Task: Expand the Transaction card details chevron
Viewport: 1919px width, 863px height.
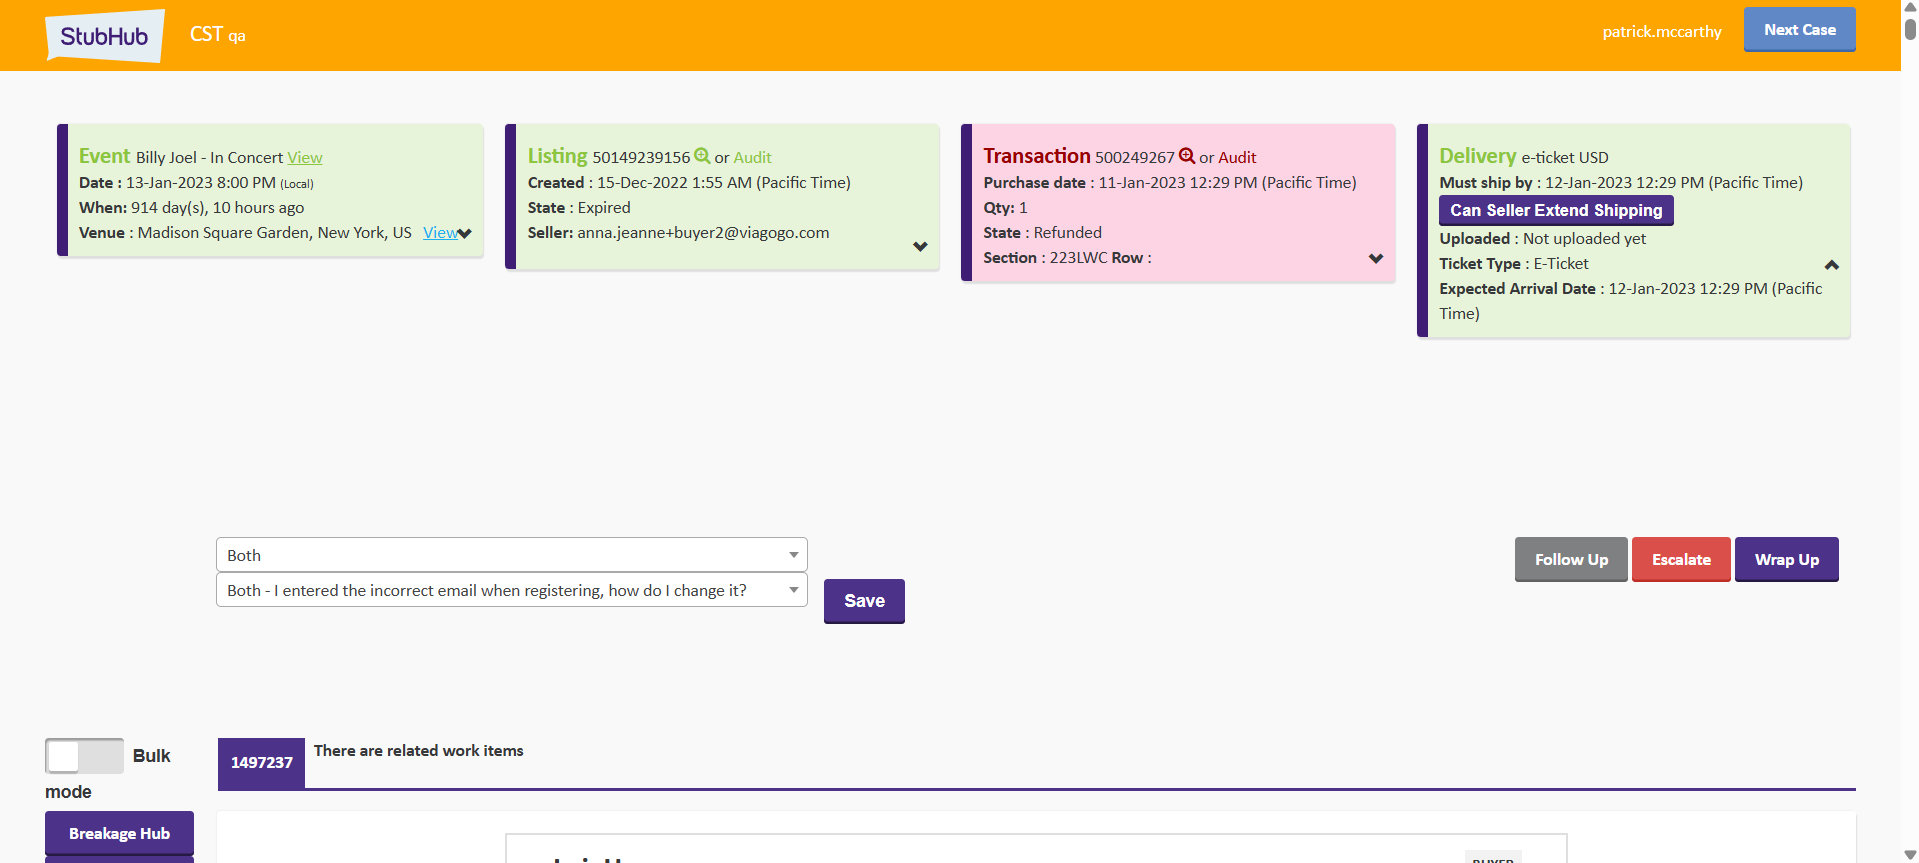Action: [1376, 258]
